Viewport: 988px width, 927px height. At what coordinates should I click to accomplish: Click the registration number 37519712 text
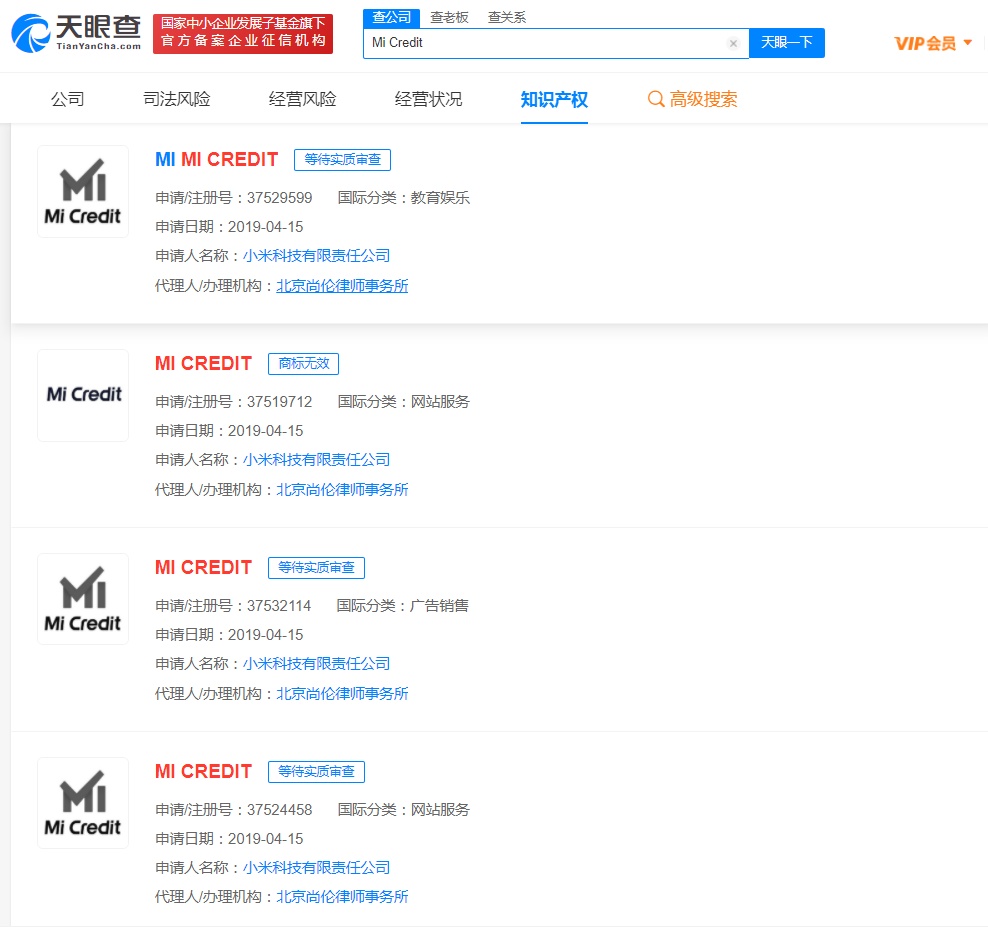pyautogui.click(x=280, y=402)
